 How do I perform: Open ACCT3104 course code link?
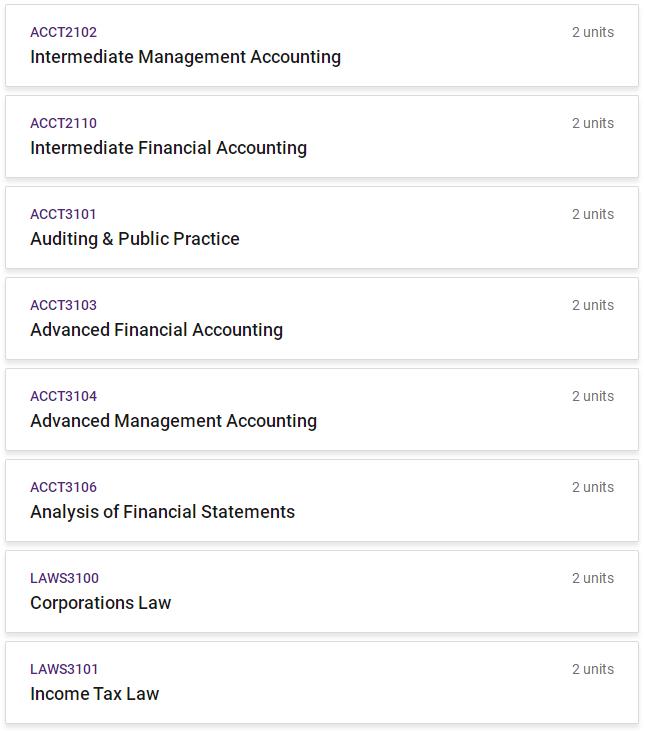click(x=63, y=396)
